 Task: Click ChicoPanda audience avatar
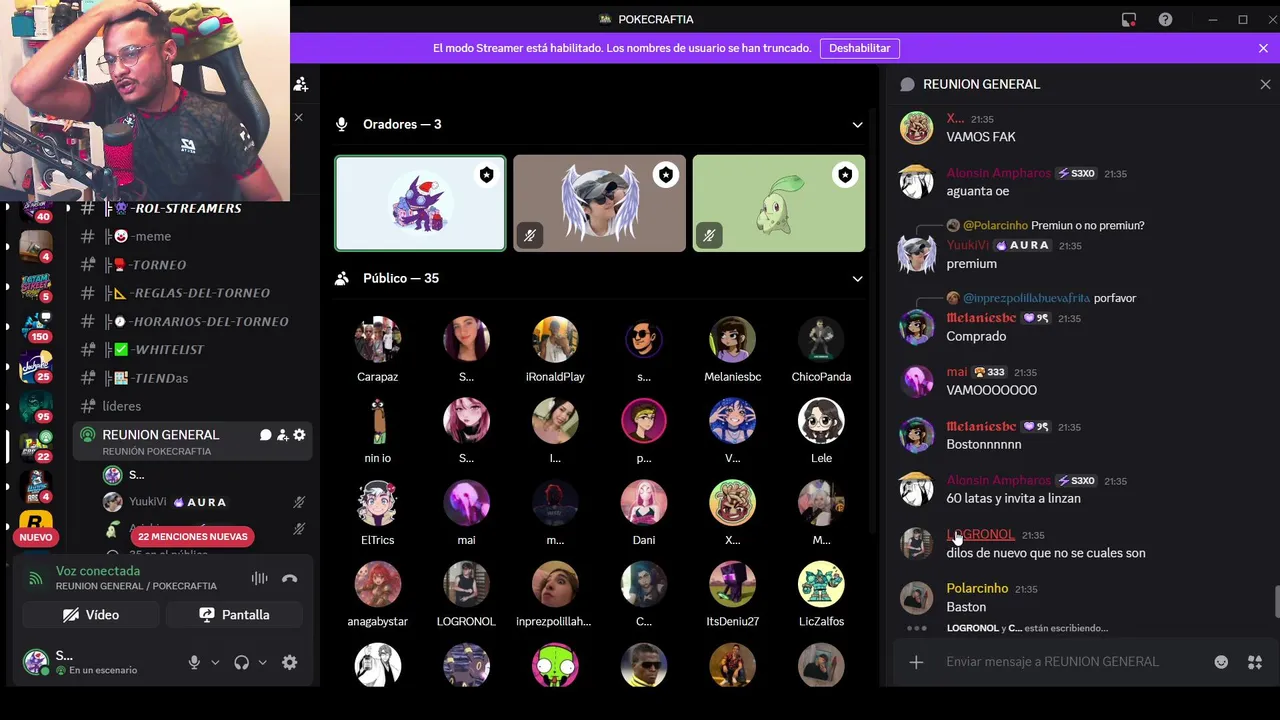pos(821,340)
